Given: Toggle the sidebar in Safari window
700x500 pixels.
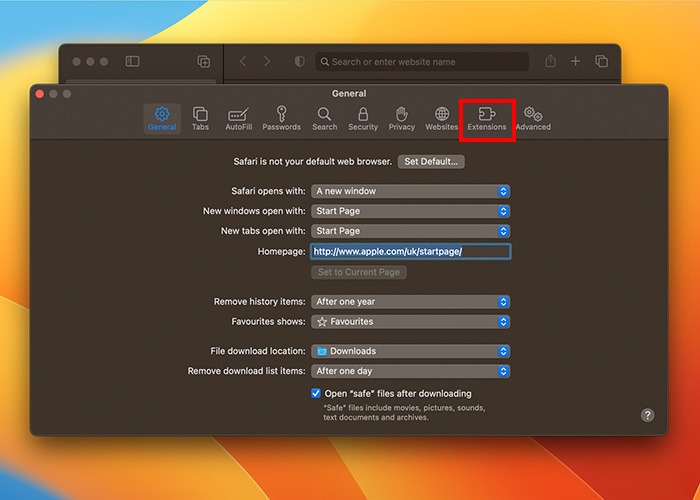Looking at the screenshot, I should 132,62.
